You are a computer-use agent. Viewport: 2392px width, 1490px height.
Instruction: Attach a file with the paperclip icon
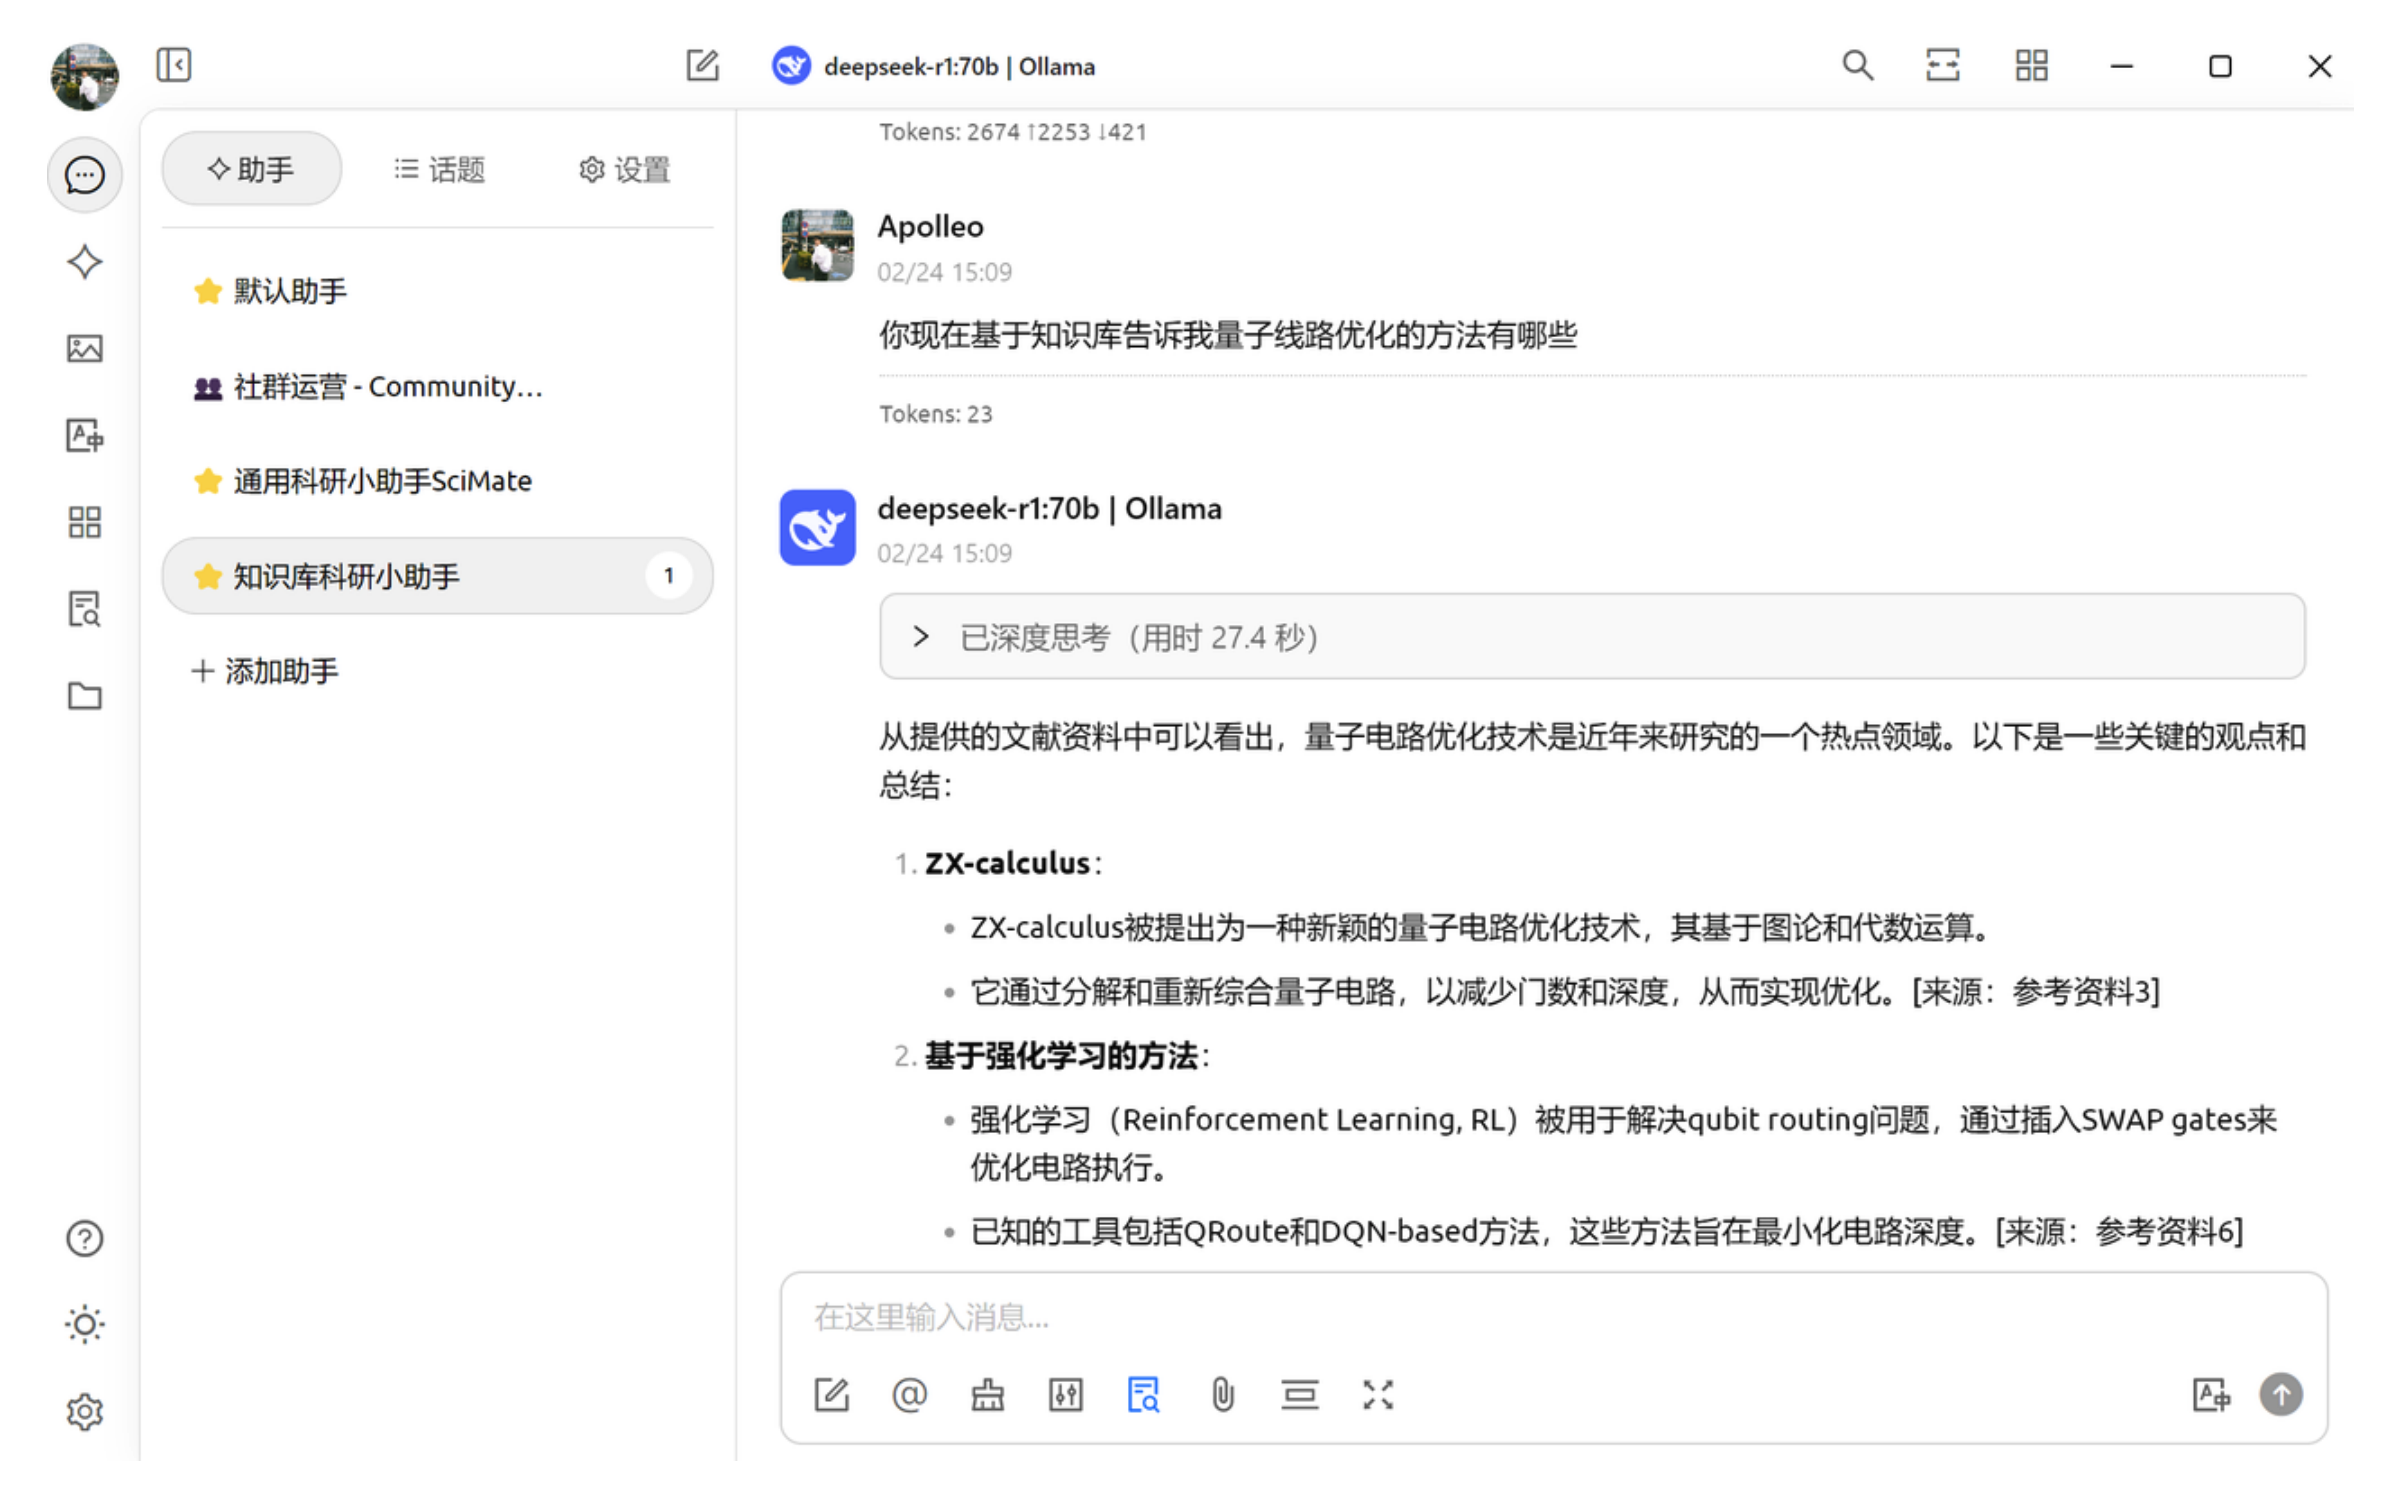[1222, 1394]
